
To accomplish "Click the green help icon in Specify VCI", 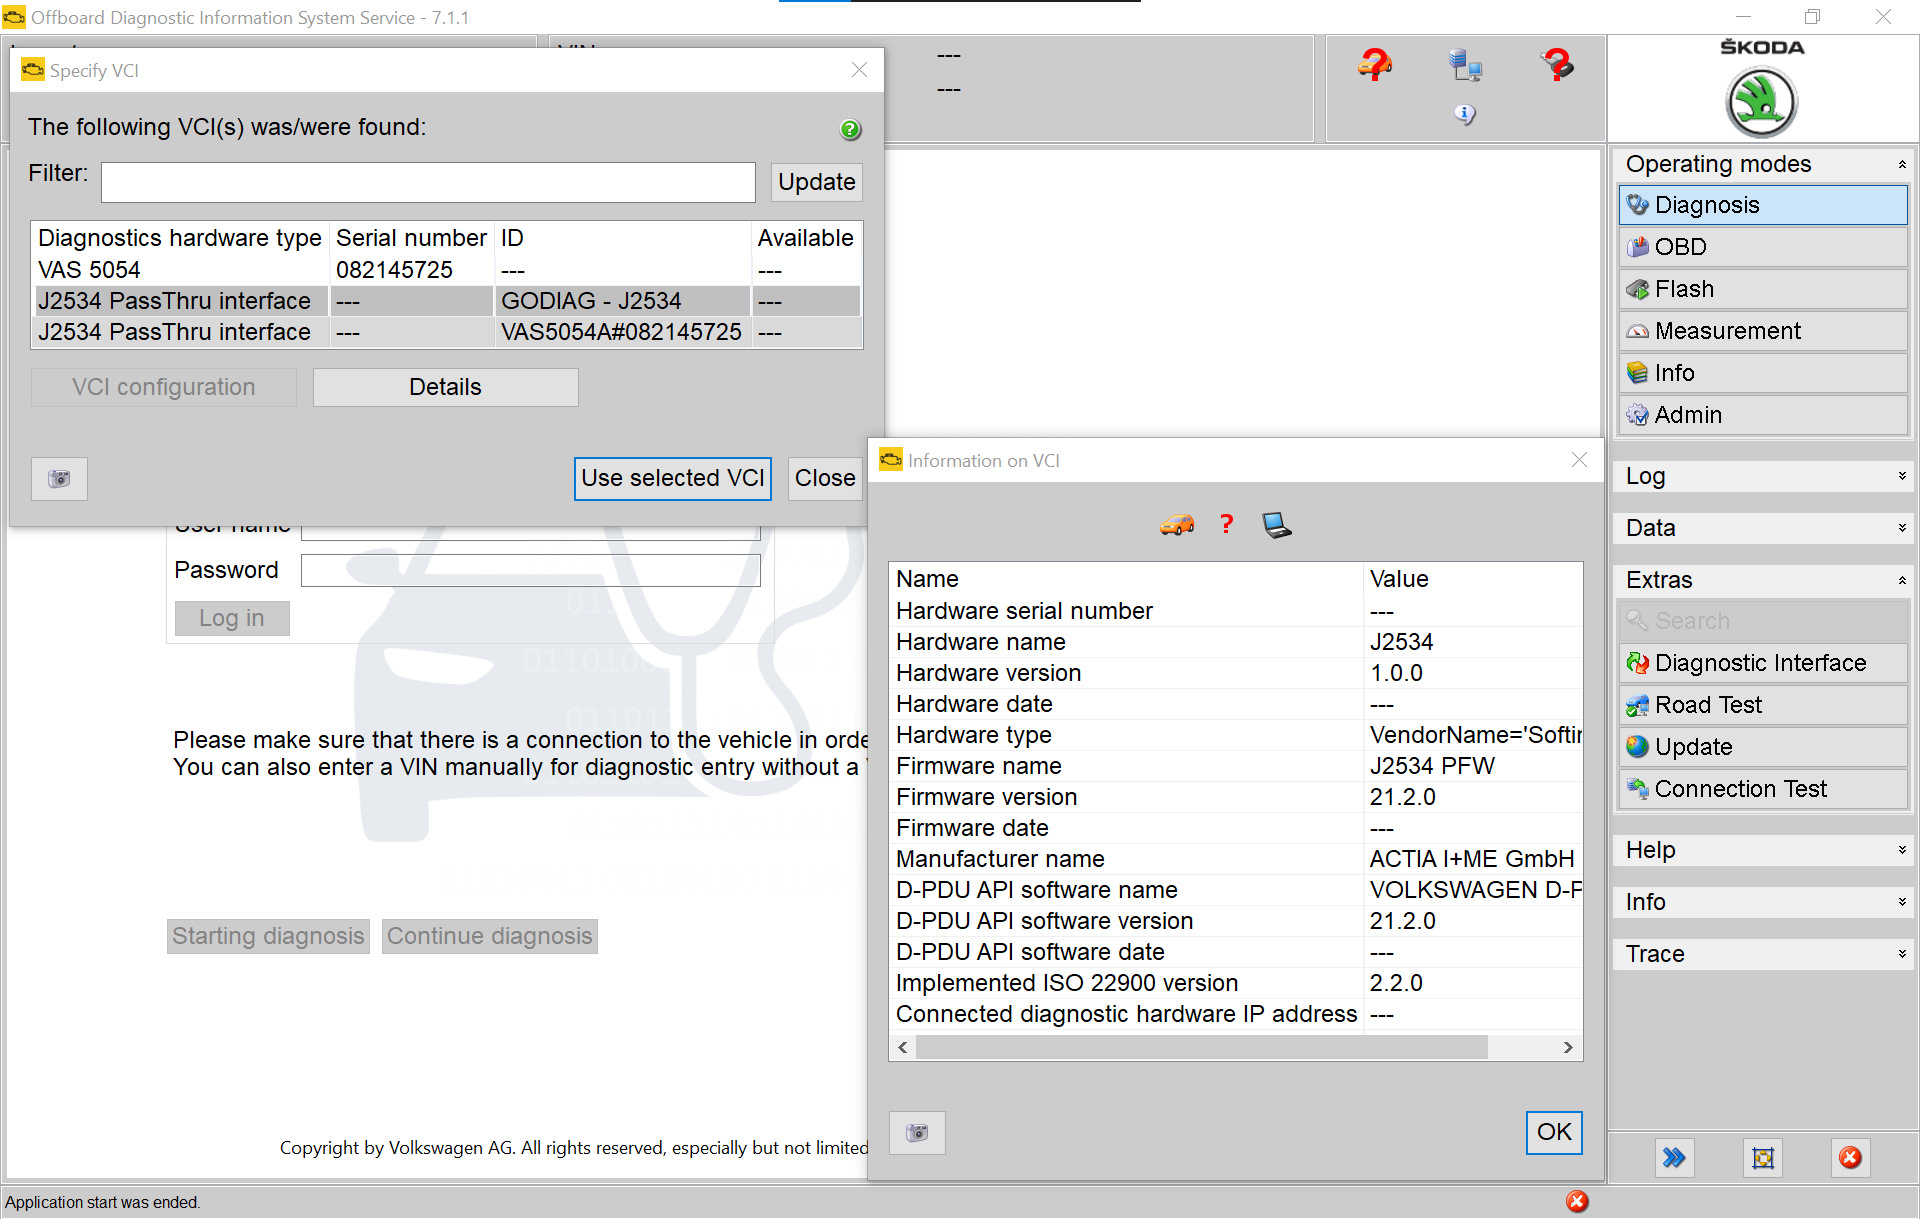I will click(x=850, y=129).
